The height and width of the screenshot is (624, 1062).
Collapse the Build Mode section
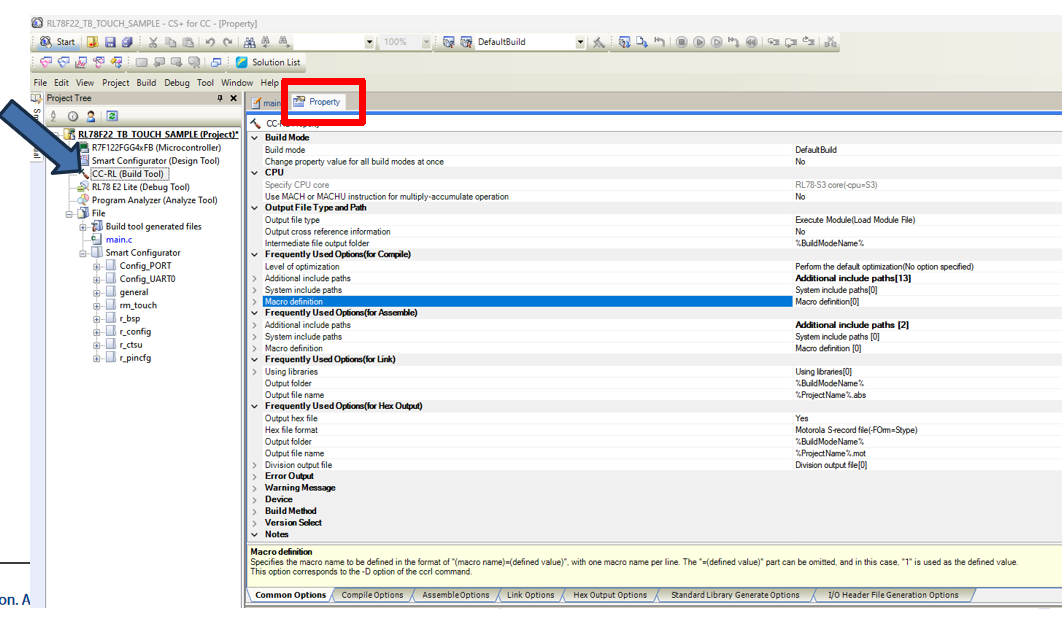(255, 138)
